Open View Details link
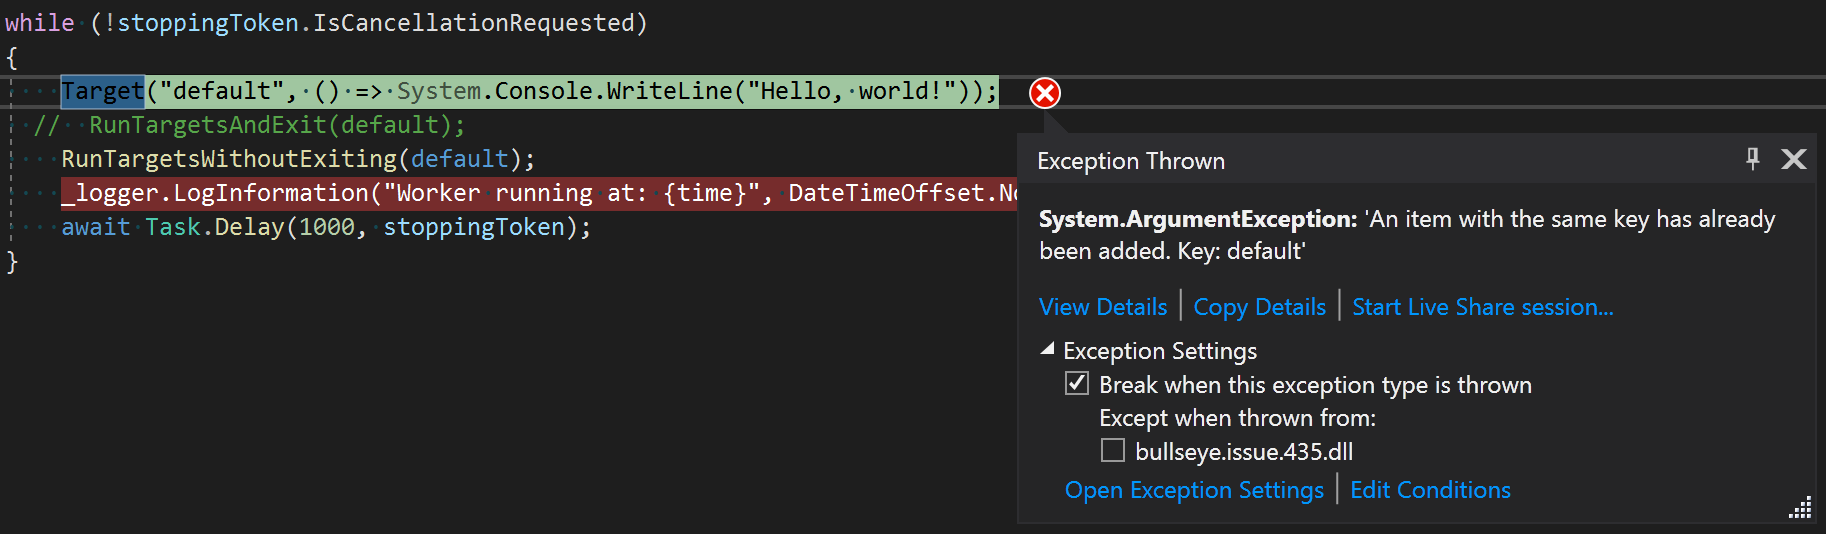The width and height of the screenshot is (1826, 534). (x=1103, y=307)
